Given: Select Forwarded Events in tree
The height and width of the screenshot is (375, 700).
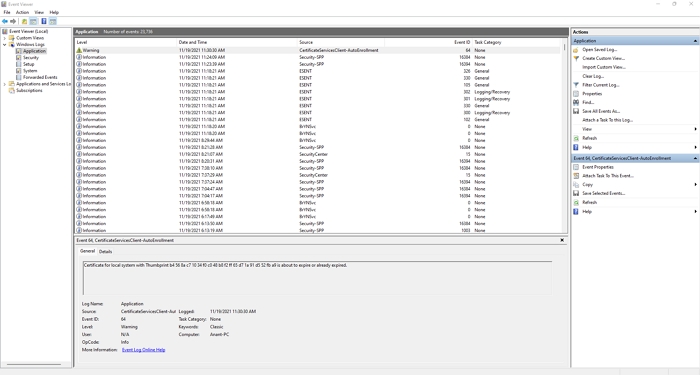Looking at the screenshot, I should (40, 77).
